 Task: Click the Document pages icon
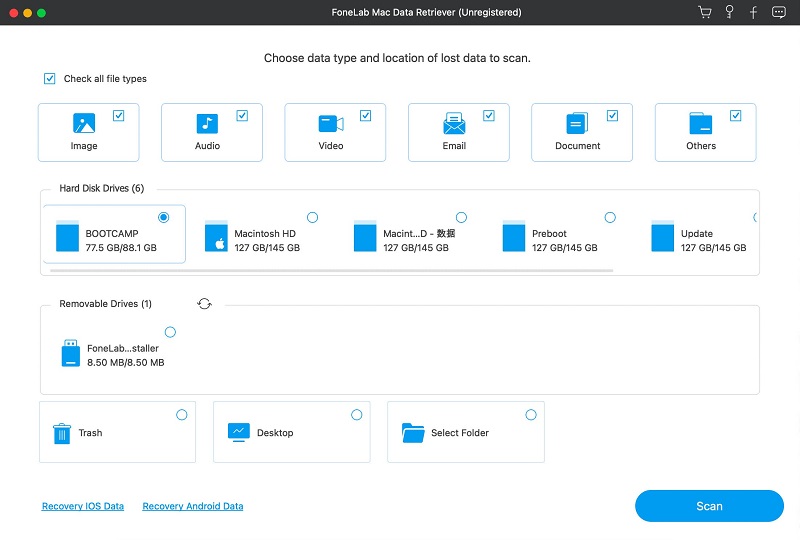point(577,124)
